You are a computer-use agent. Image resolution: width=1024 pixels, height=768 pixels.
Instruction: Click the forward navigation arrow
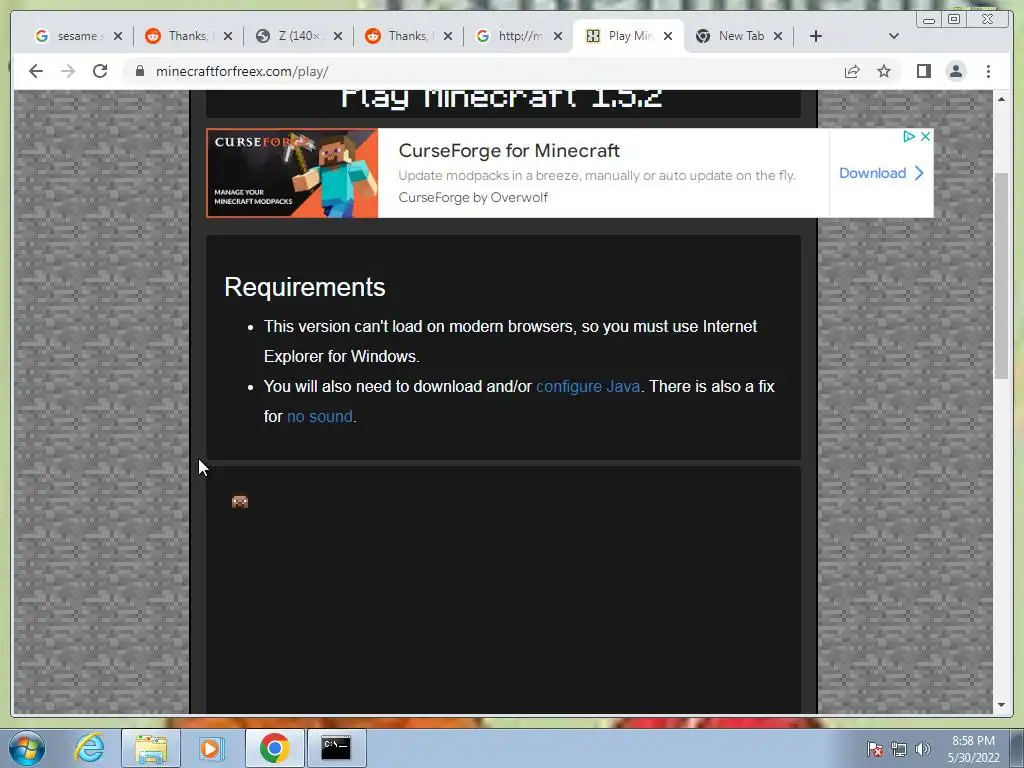(68, 71)
